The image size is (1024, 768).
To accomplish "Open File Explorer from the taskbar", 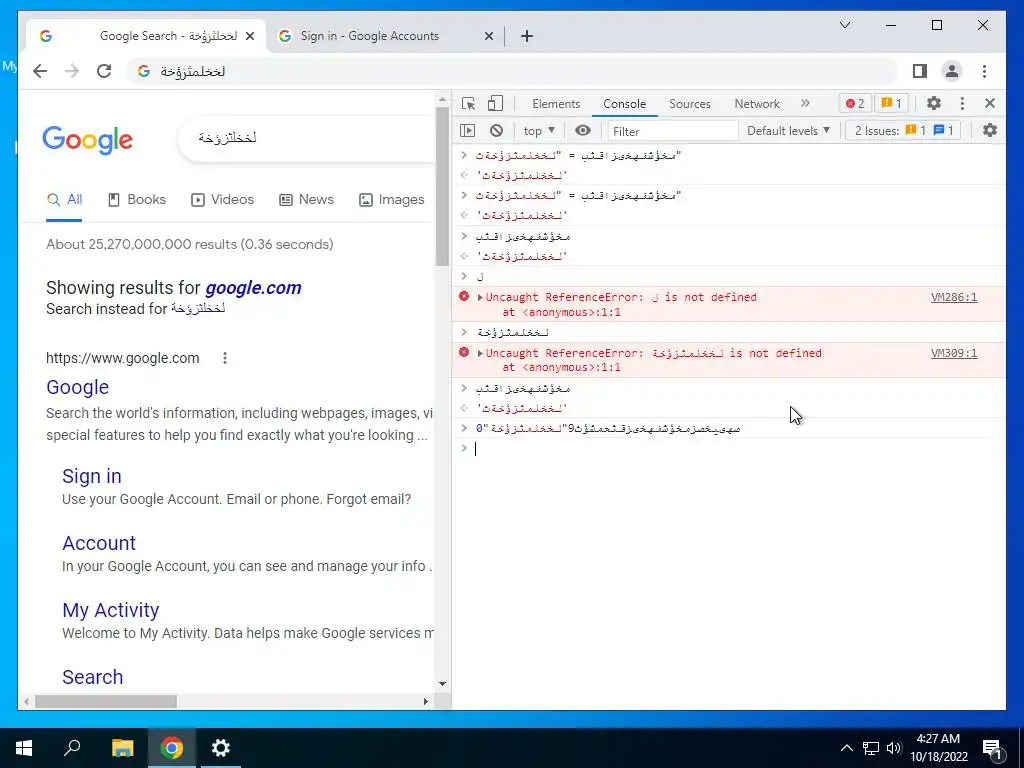I will point(122,748).
